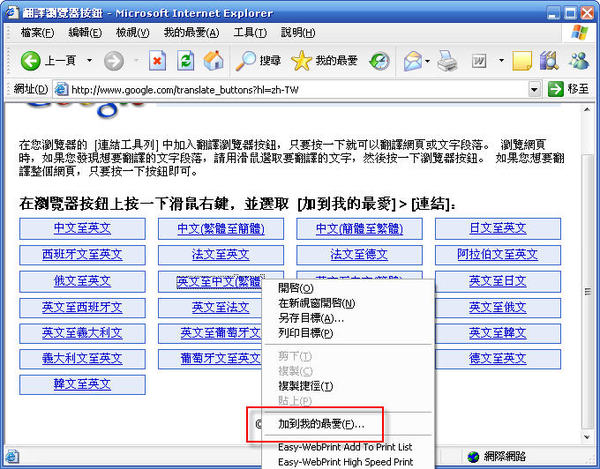This screenshot has width=600, height=469.
Task: Open Edit button dropdown arrow
Action: [501, 60]
